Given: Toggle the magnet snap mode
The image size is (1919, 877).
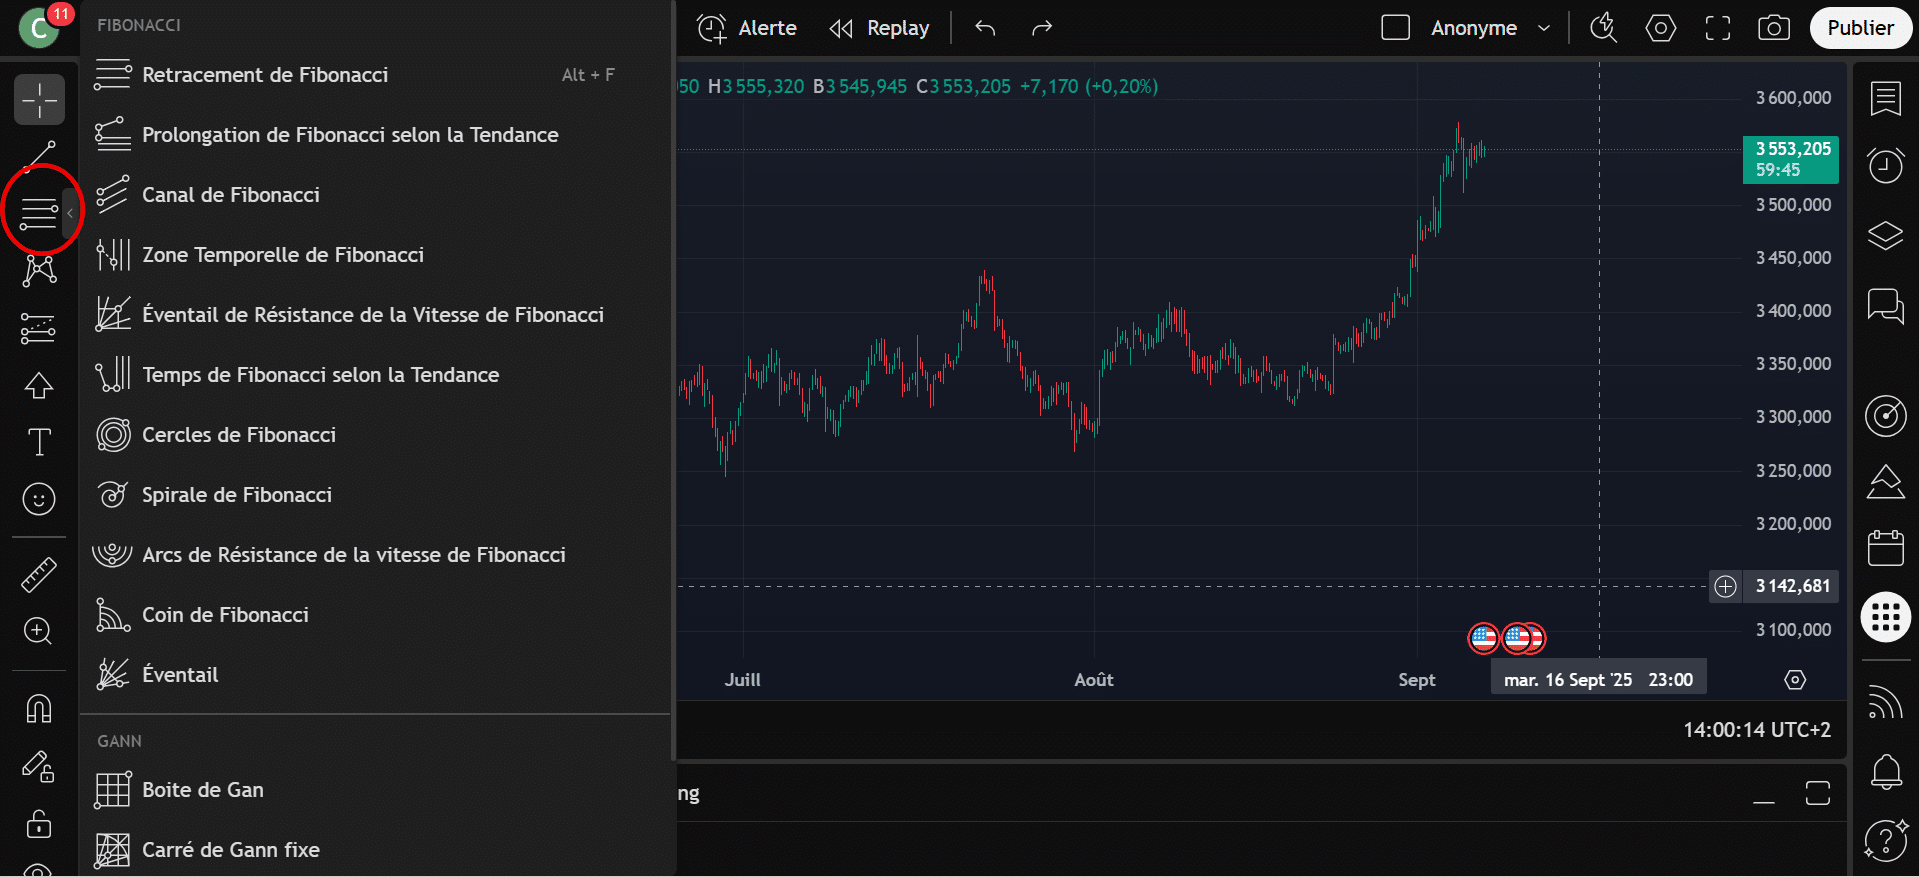Looking at the screenshot, I should tap(39, 708).
